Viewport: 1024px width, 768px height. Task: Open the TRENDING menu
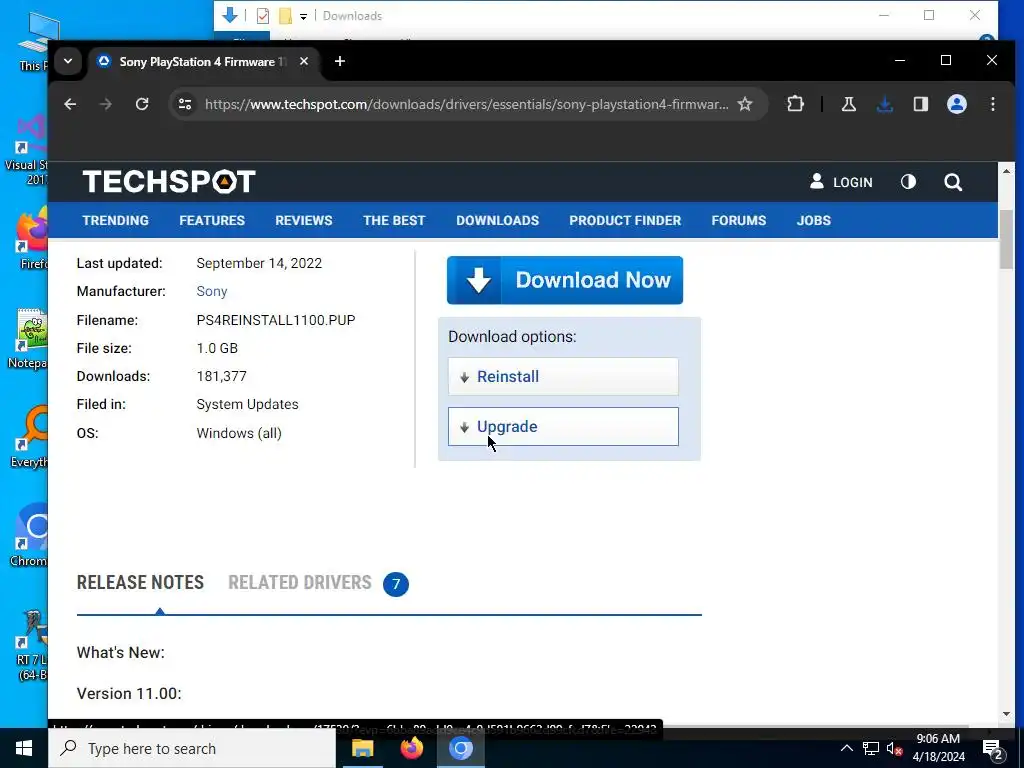point(116,221)
